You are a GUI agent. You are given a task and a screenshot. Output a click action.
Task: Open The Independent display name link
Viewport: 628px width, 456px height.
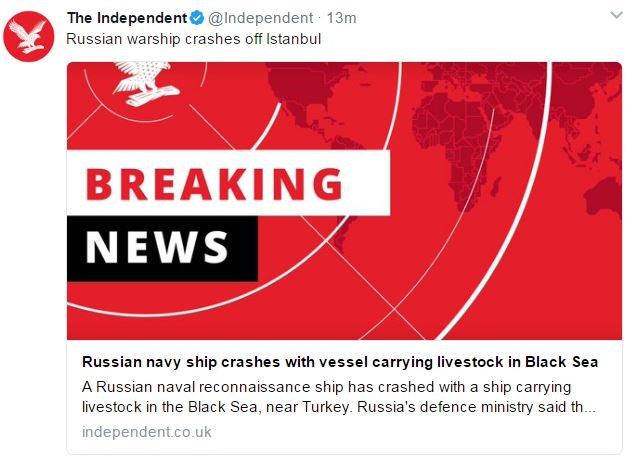[125, 19]
